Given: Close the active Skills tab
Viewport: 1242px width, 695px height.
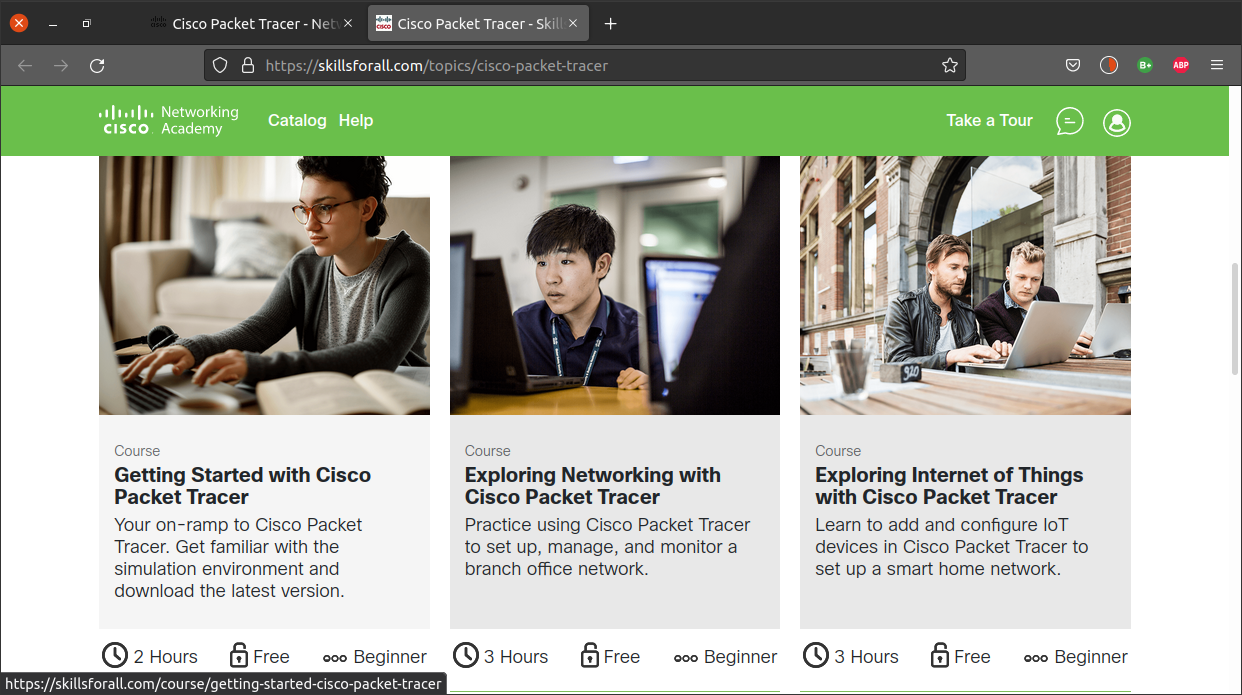Looking at the screenshot, I should click(x=573, y=24).
